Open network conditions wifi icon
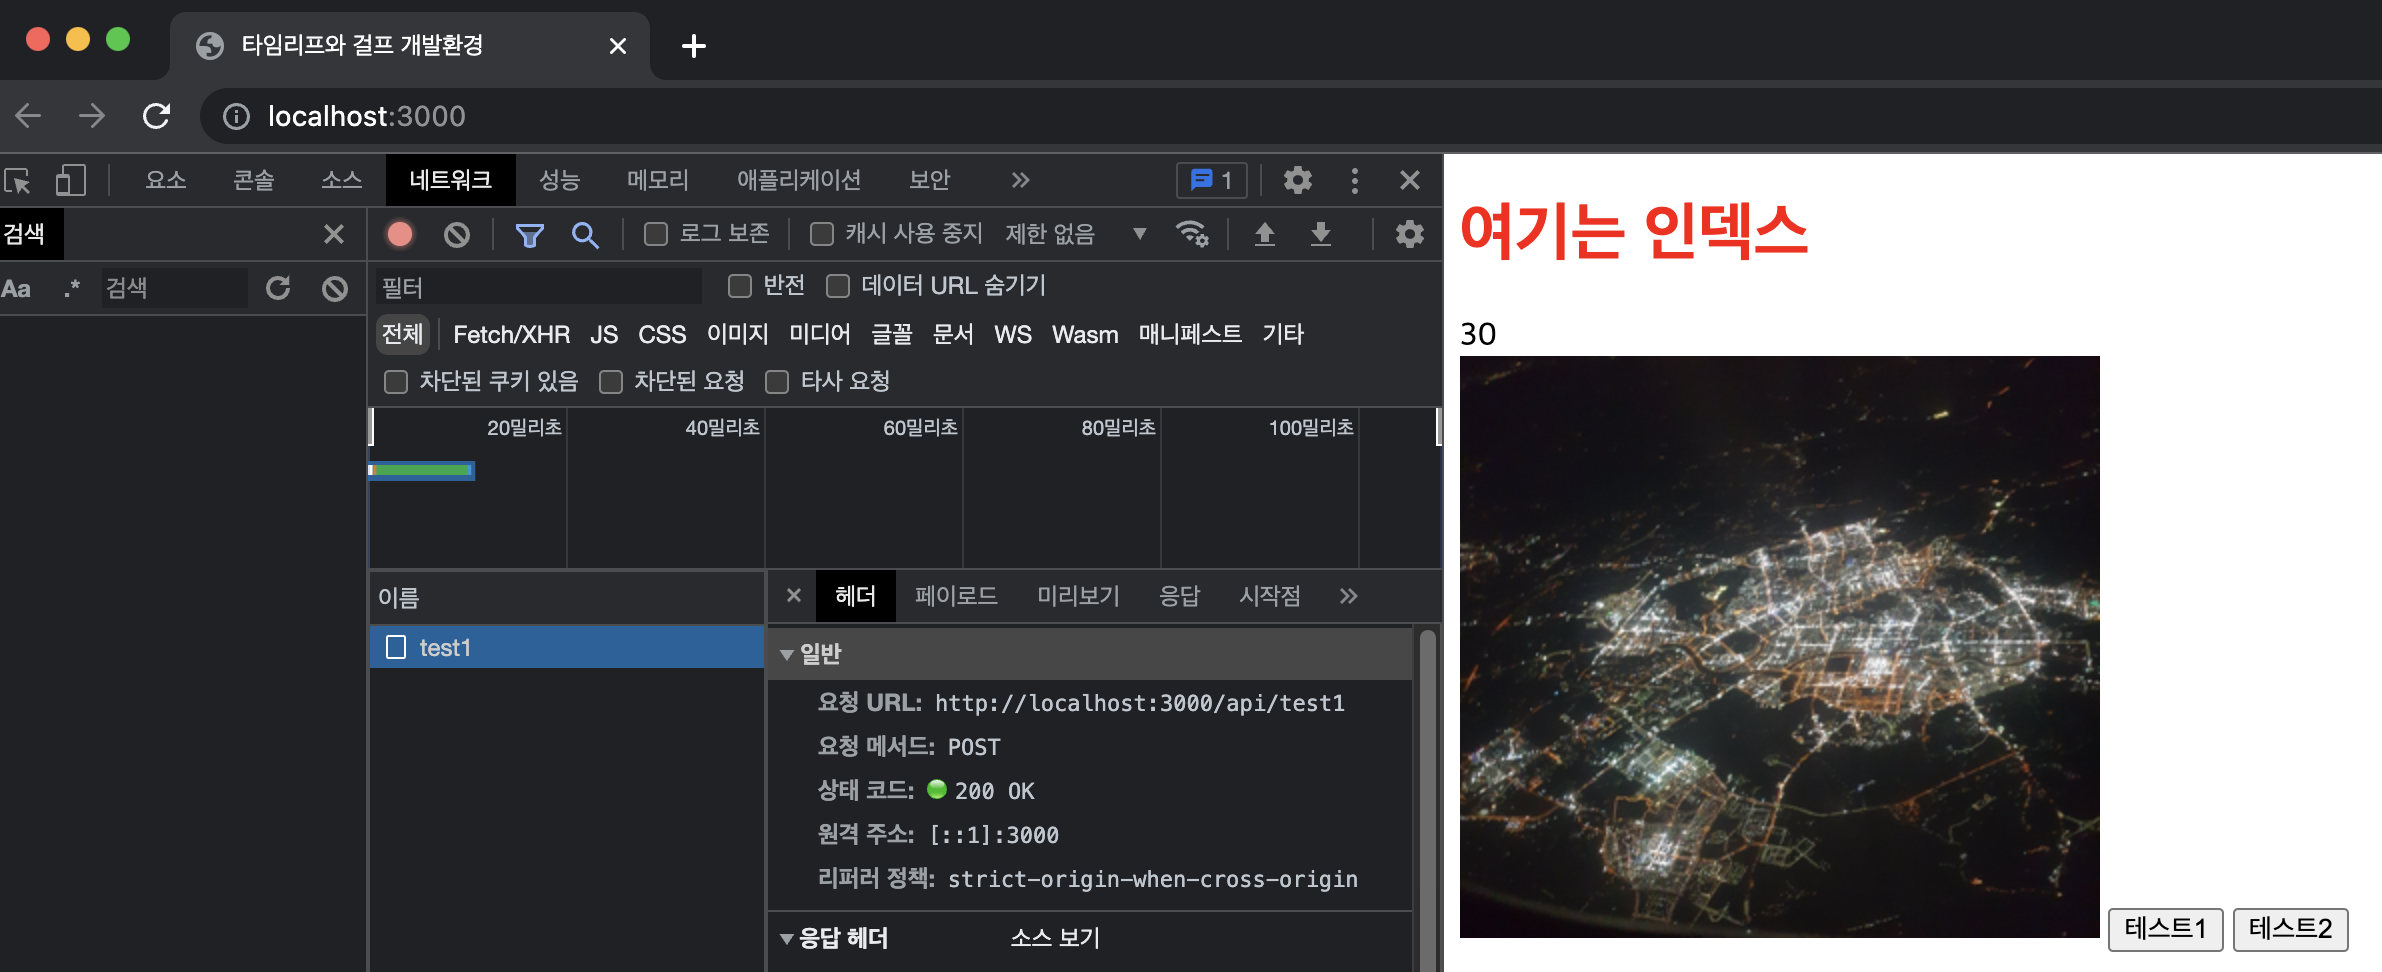2382x972 pixels. (x=1192, y=234)
